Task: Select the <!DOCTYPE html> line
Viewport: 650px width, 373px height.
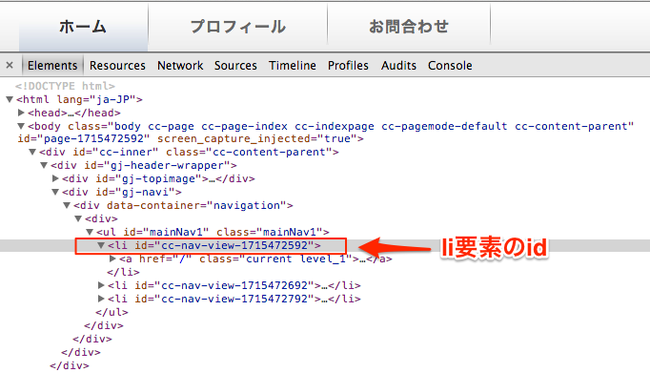Action: (x=65, y=86)
